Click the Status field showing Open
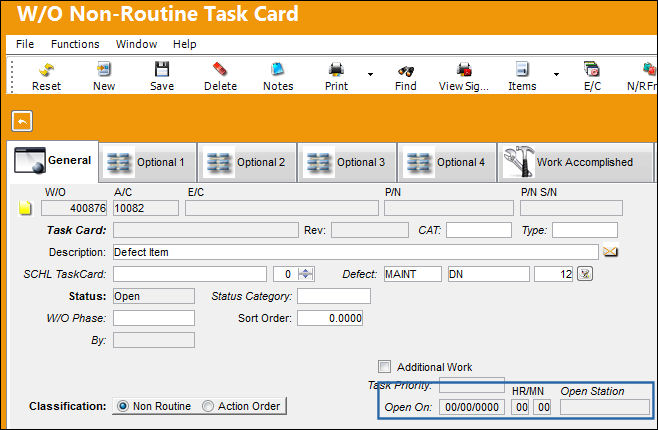 (x=154, y=296)
